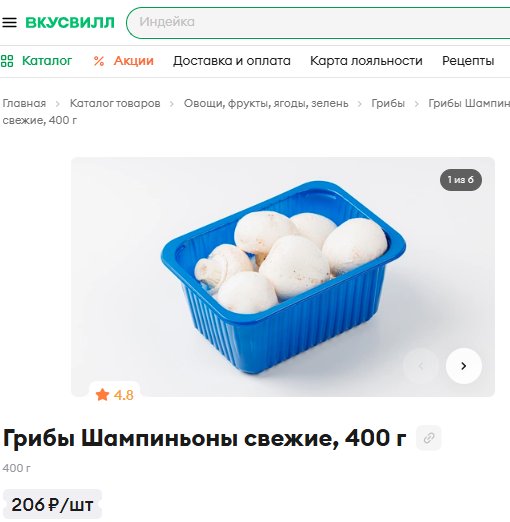Image resolution: width=510 pixels, height=522 pixels.
Task: Open the Каталог menu
Action: [x=47, y=61]
